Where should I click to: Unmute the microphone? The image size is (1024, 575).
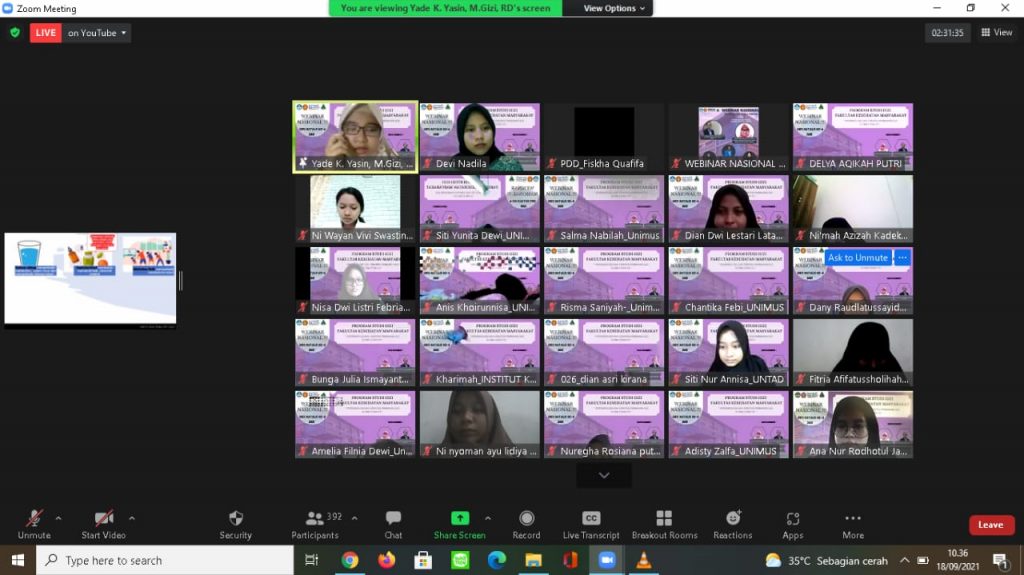pyautogui.click(x=34, y=519)
